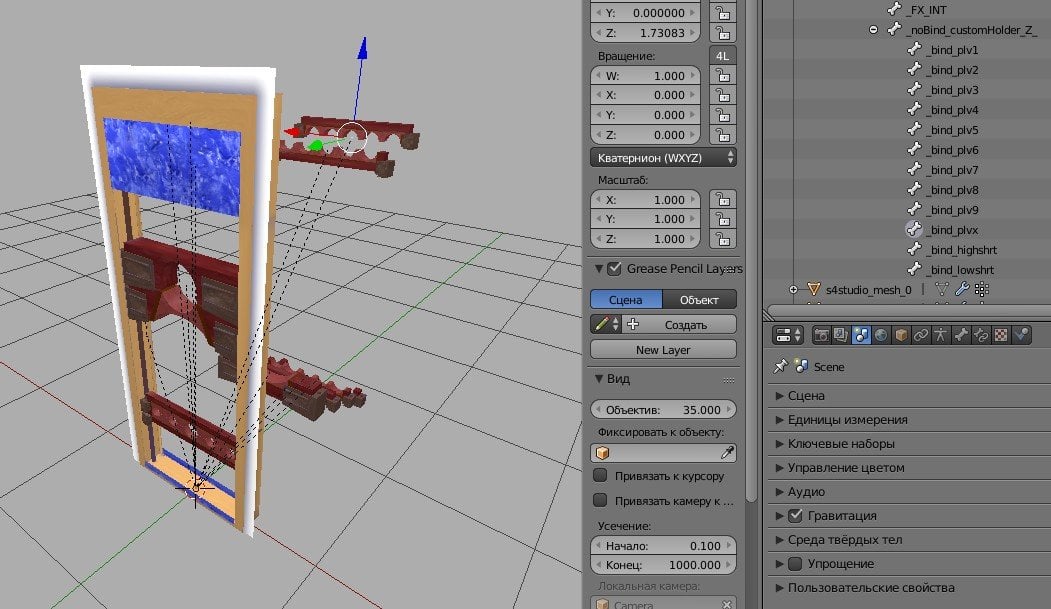Click the plus icon beside Создать

[633, 324]
